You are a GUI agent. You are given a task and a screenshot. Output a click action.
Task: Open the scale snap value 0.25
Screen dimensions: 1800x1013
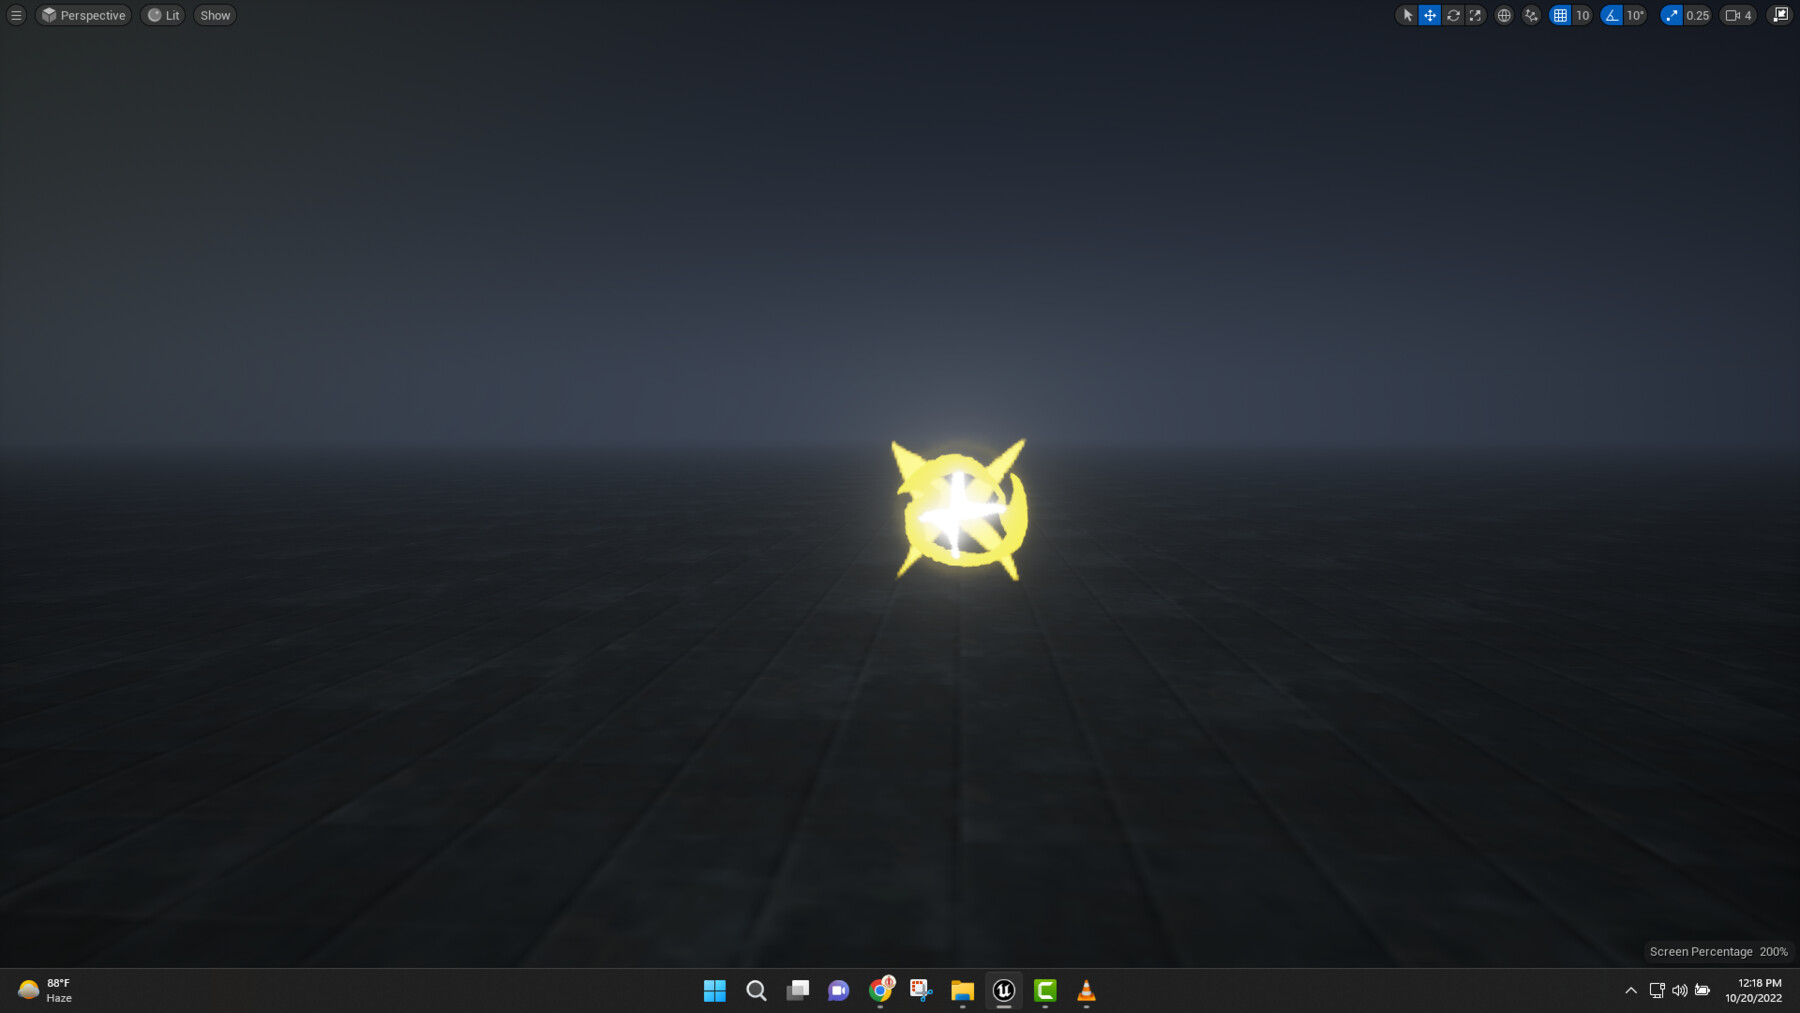(1697, 15)
